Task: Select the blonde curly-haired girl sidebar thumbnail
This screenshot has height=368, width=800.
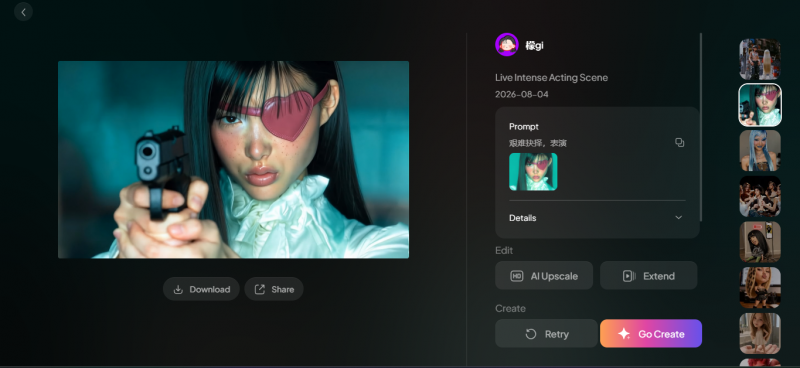Action: click(760, 287)
